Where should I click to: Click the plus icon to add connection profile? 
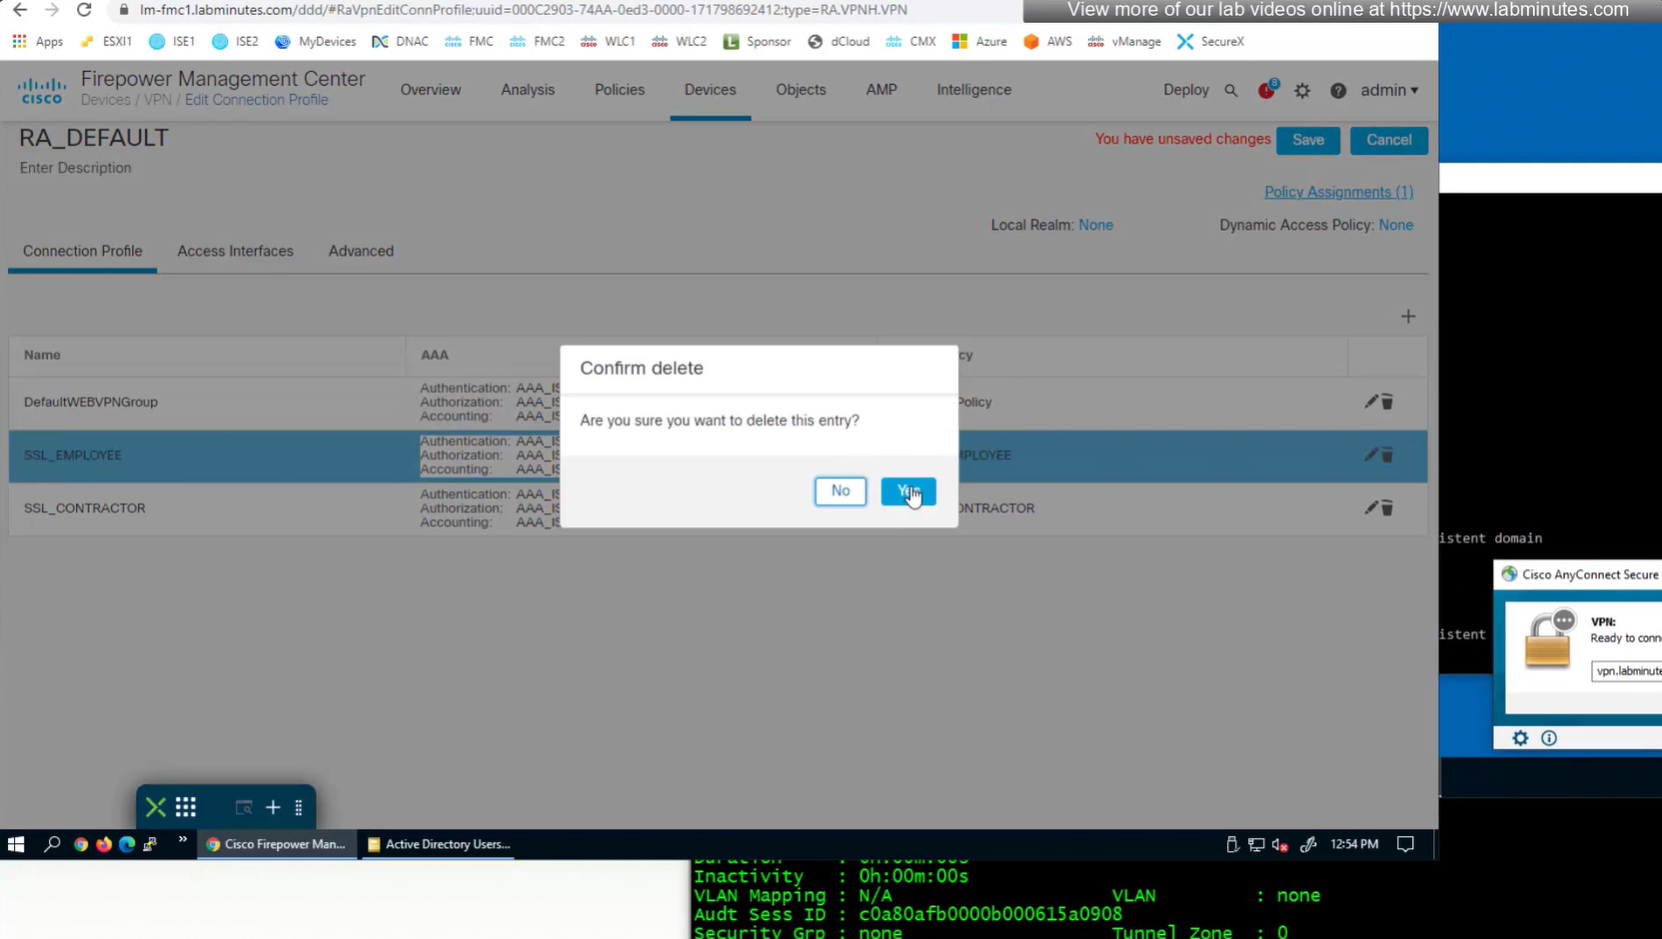(1407, 317)
